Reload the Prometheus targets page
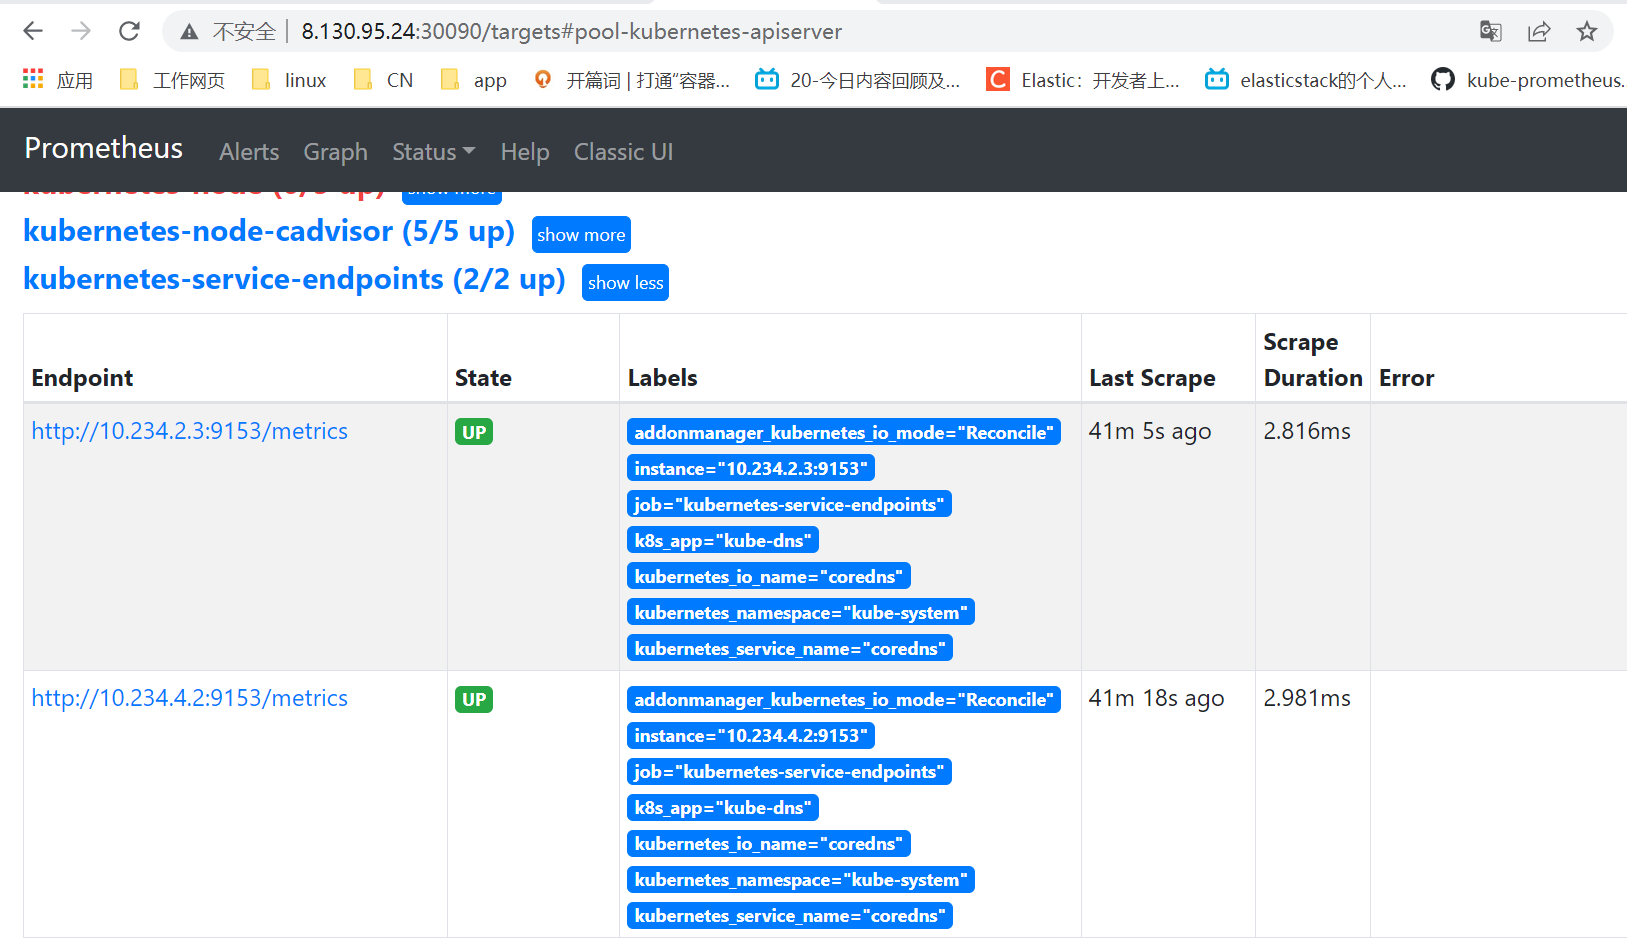 coord(129,31)
